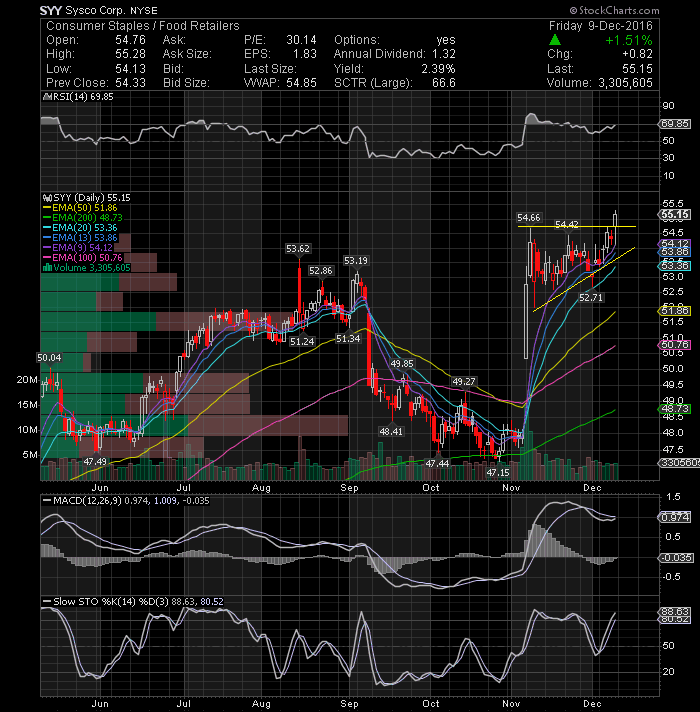Click the 52.86 price peak label
700x712 pixels.
(320, 271)
